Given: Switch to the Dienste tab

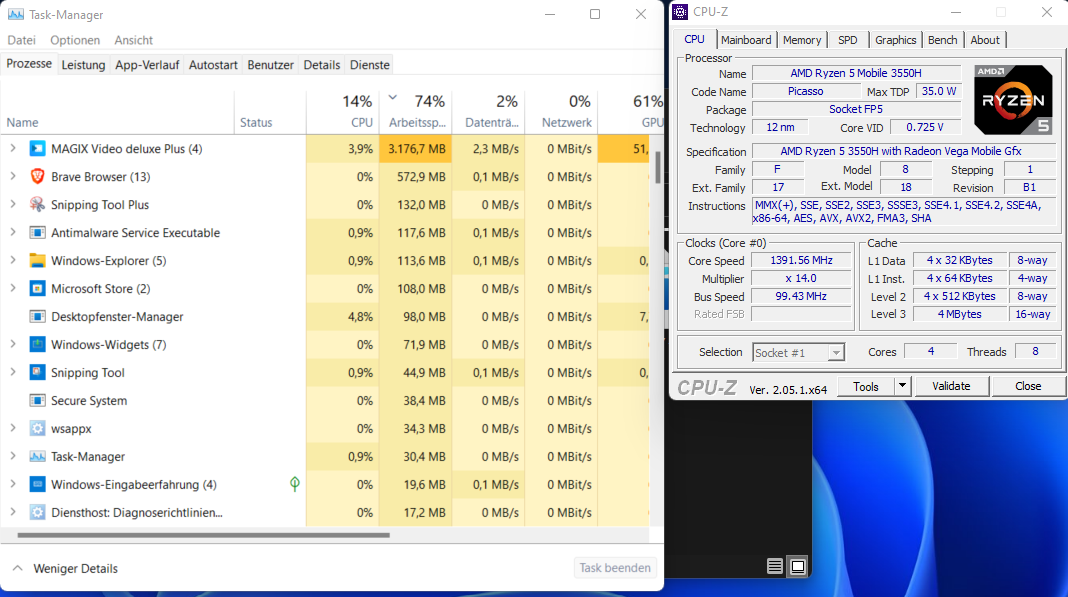Looking at the screenshot, I should point(370,65).
